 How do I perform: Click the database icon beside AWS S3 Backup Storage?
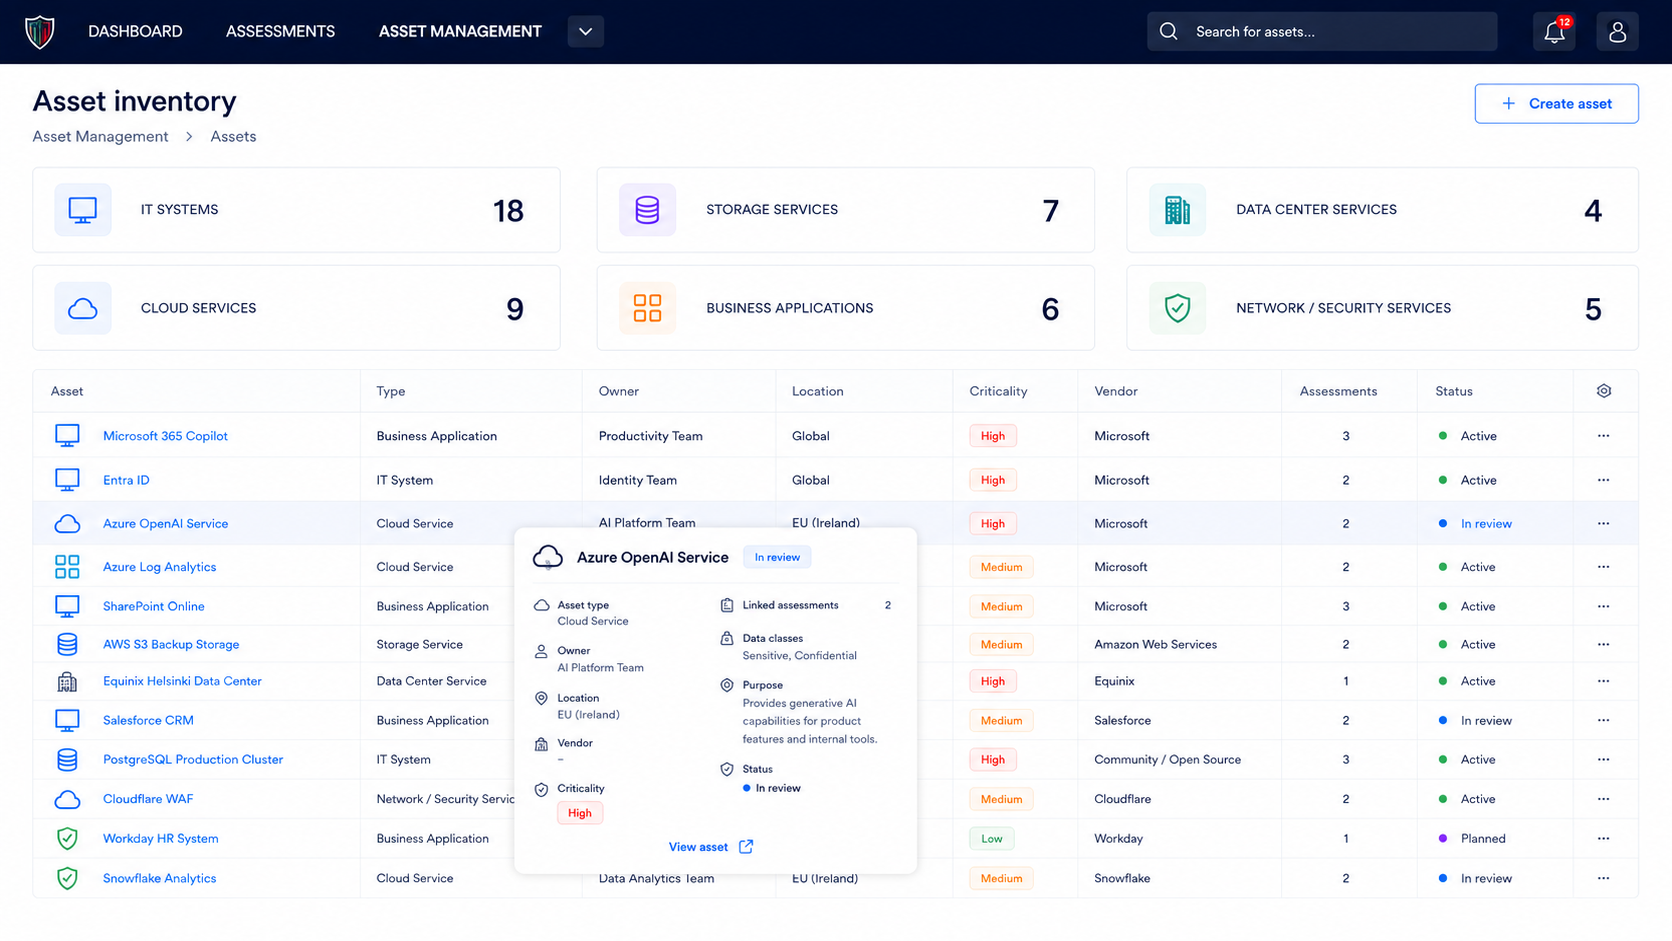pos(67,644)
